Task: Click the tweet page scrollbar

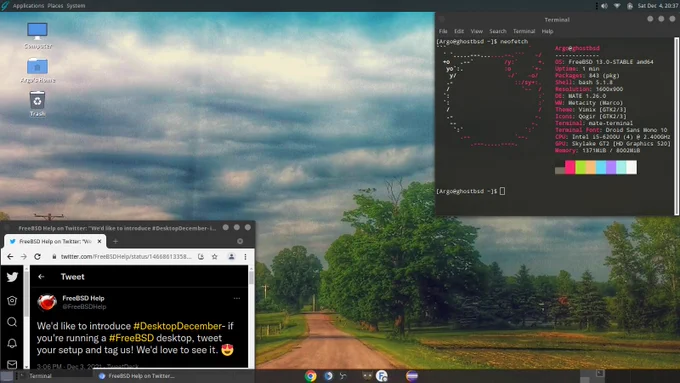Action: point(251,317)
